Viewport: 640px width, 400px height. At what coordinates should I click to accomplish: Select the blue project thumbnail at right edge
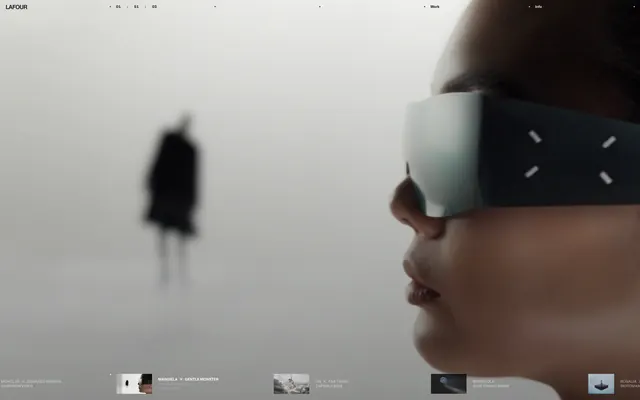coord(601,384)
